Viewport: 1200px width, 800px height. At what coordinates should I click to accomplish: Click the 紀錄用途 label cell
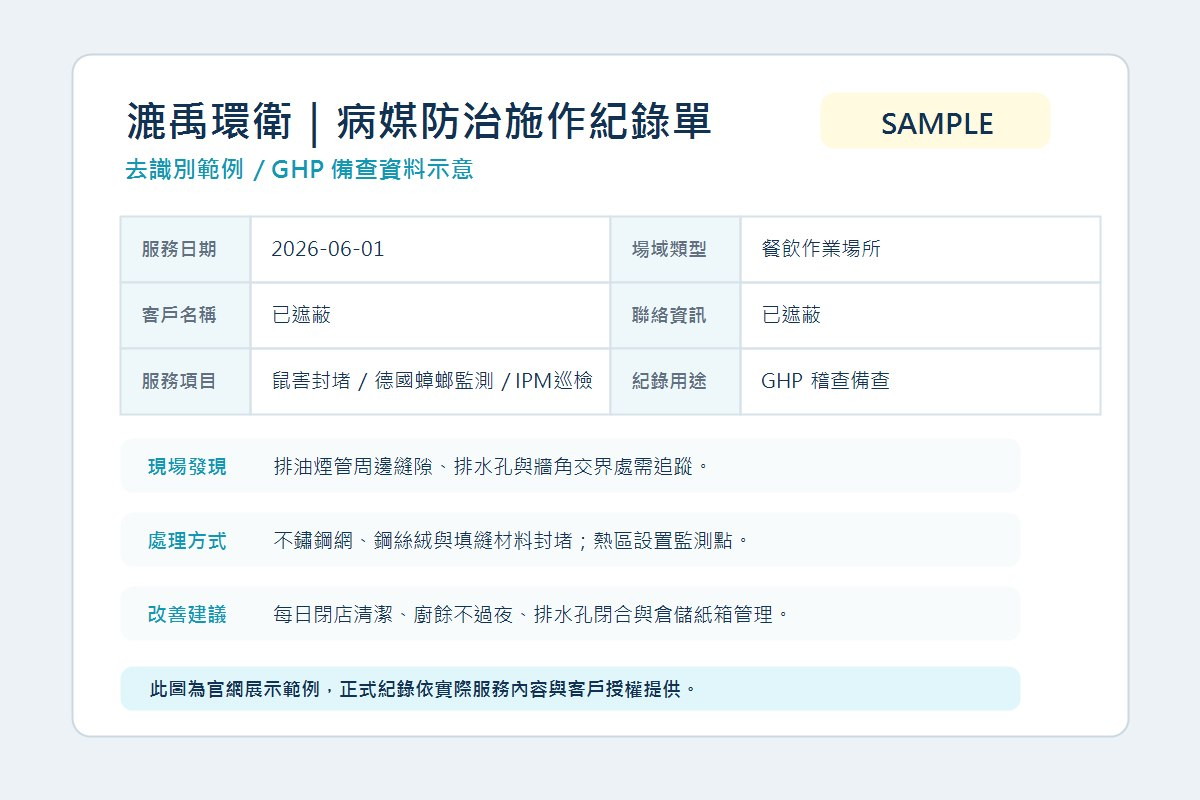click(675, 381)
